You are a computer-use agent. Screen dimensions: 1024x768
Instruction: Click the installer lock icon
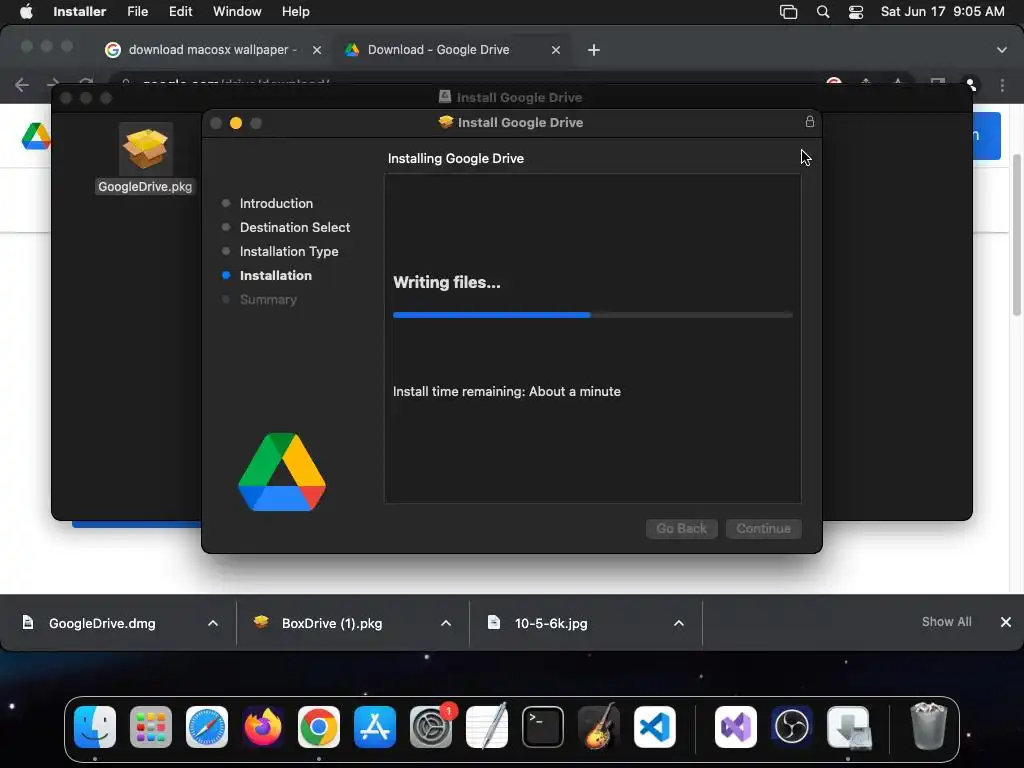810,121
